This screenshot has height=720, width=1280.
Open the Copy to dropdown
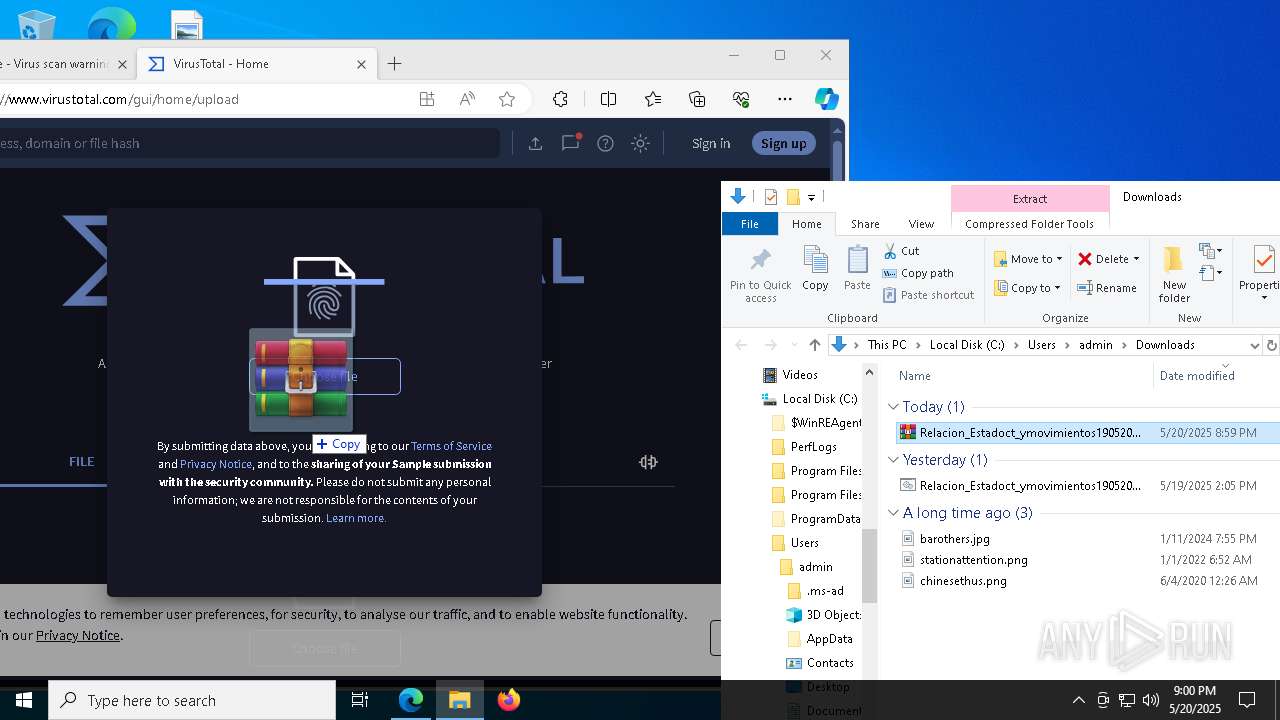coord(1027,288)
